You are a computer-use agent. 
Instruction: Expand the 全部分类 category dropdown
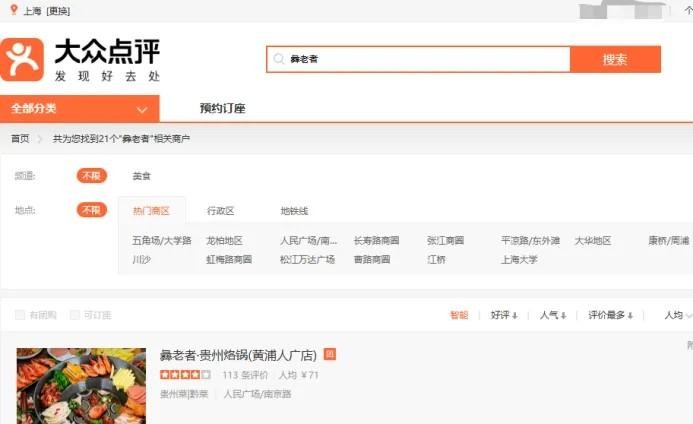point(80,109)
